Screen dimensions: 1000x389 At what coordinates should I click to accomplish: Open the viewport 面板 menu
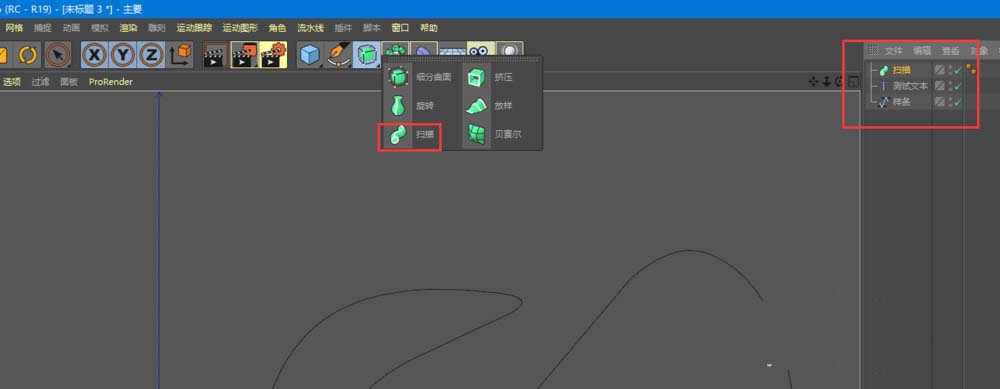pyautogui.click(x=69, y=82)
